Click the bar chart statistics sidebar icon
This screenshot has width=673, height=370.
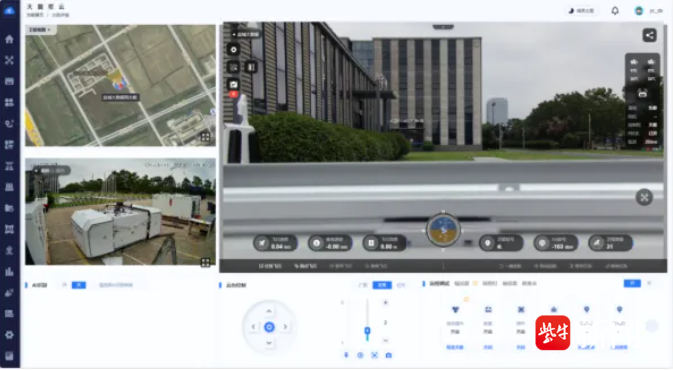coord(9,272)
